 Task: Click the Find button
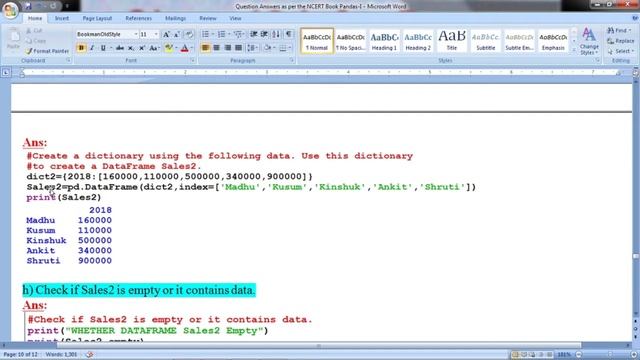click(619, 31)
